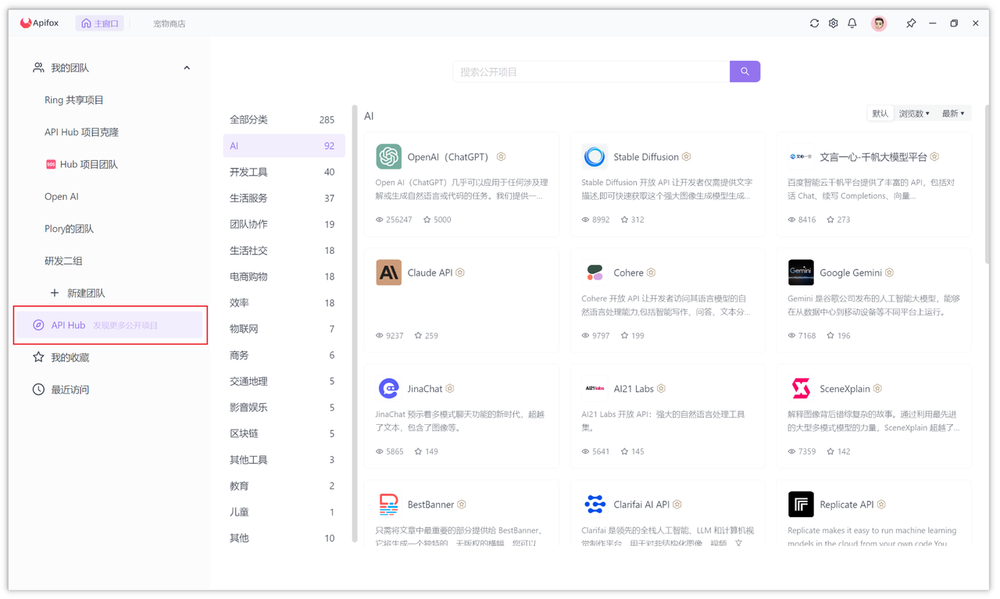Select the 默认 sorting option

(x=879, y=113)
